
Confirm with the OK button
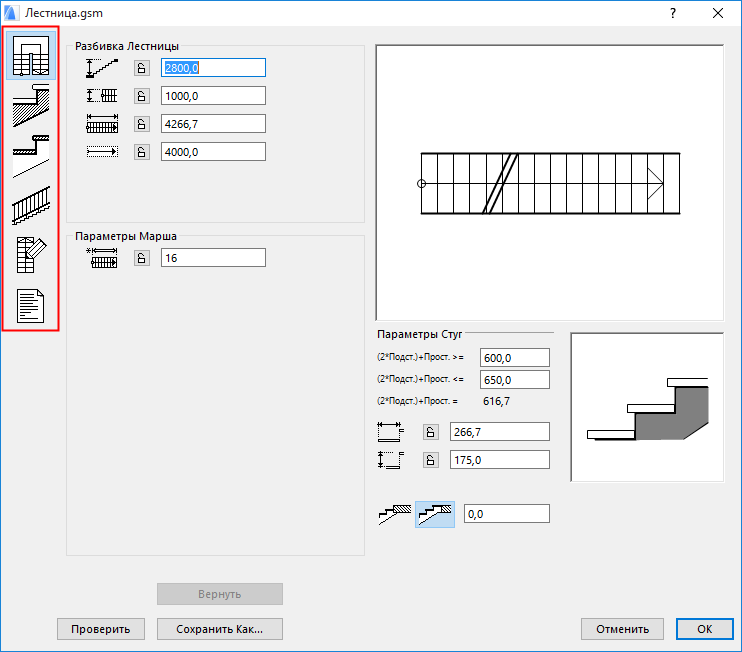tap(705, 629)
